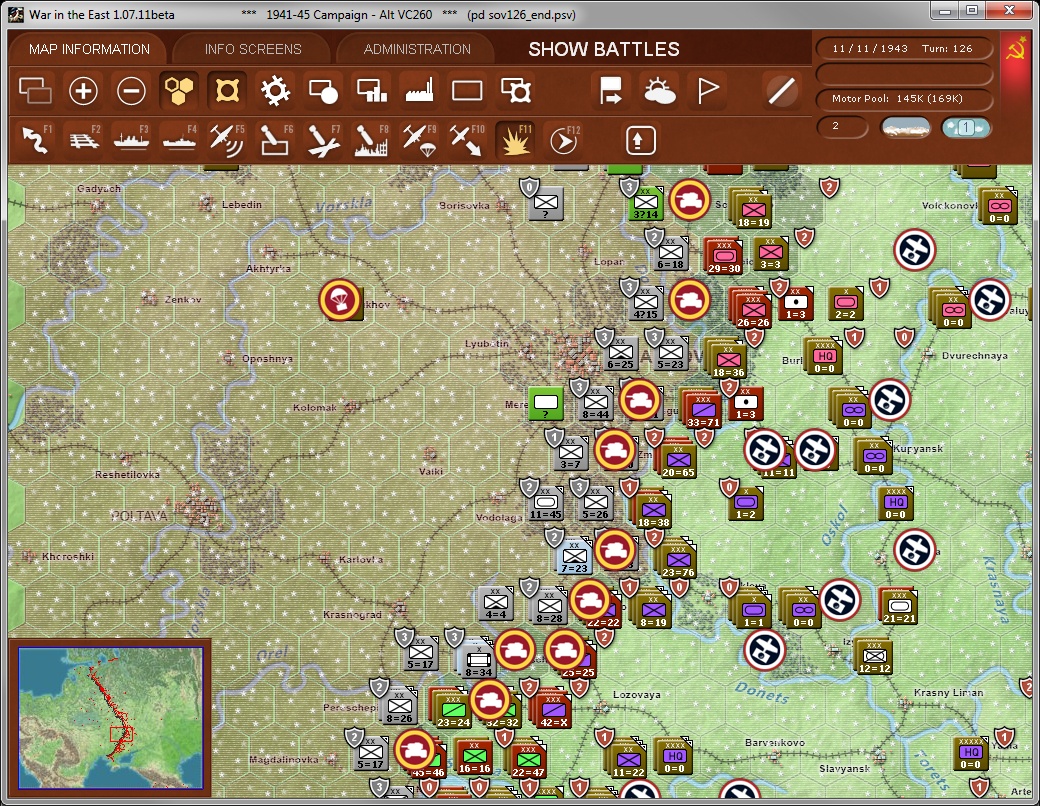Switch to the INFO SCREENS tab
Screen dimensions: 1040x806
click(253, 49)
